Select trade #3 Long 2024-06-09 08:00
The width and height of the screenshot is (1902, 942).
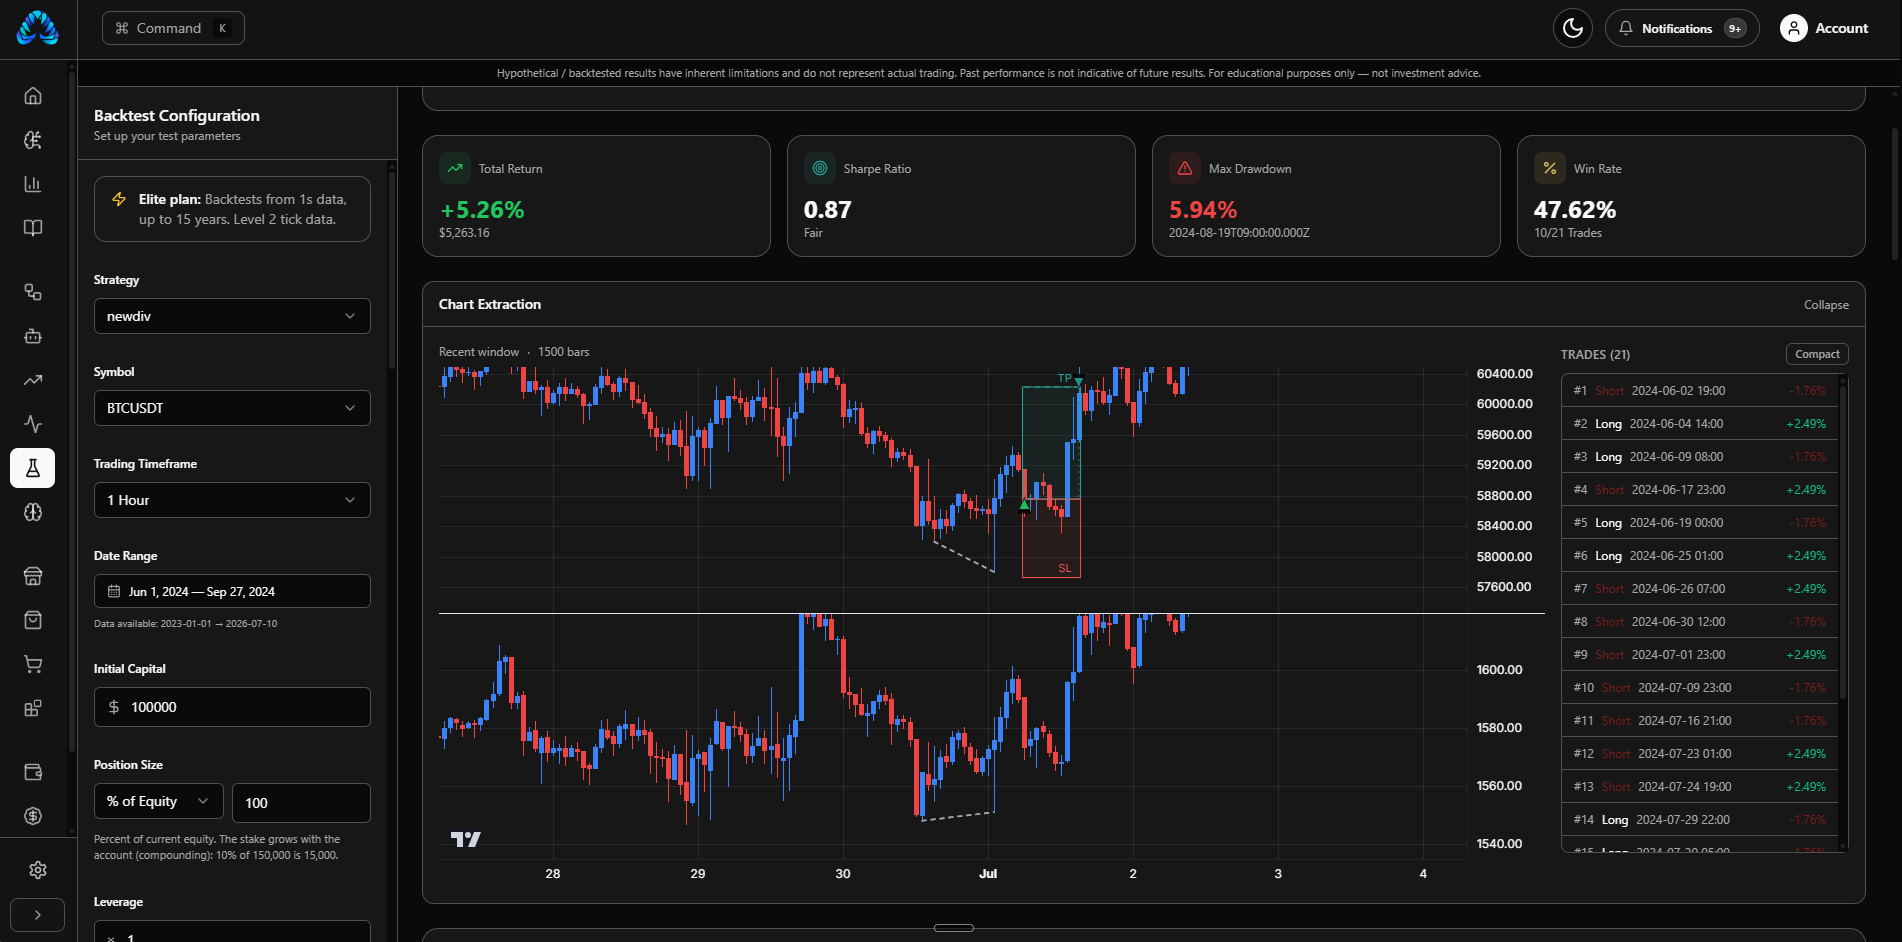click(1699, 457)
